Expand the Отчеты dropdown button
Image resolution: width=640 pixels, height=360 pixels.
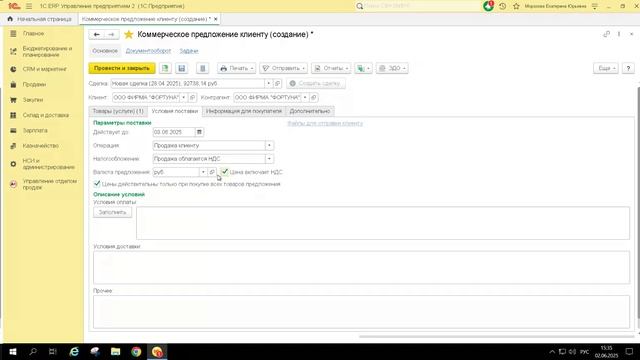click(x=331, y=68)
